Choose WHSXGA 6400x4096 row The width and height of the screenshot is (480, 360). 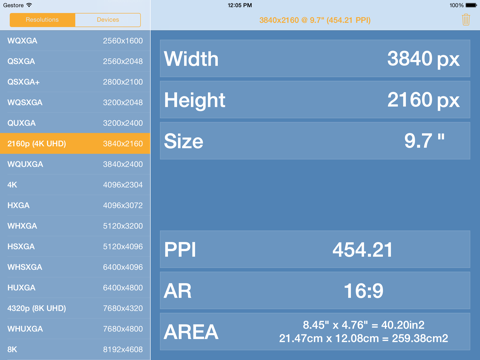[75, 267]
